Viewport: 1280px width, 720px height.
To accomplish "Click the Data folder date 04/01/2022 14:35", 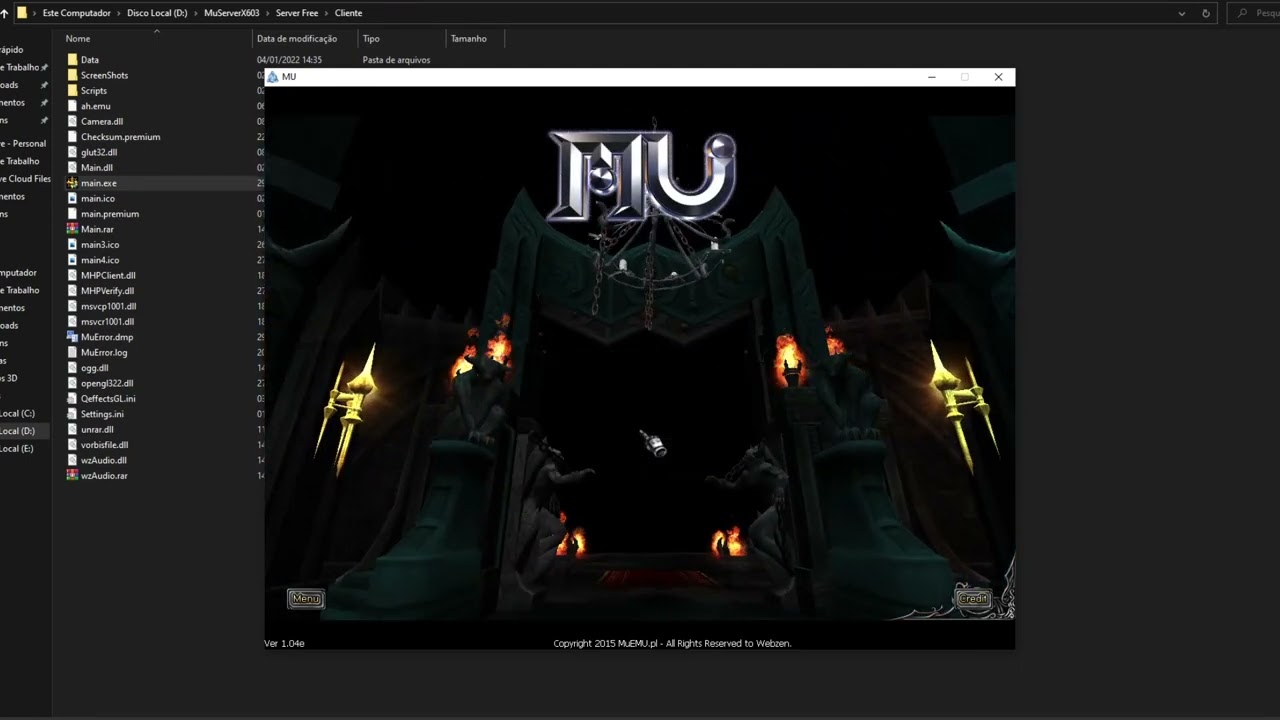I will pyautogui.click(x=289, y=60).
